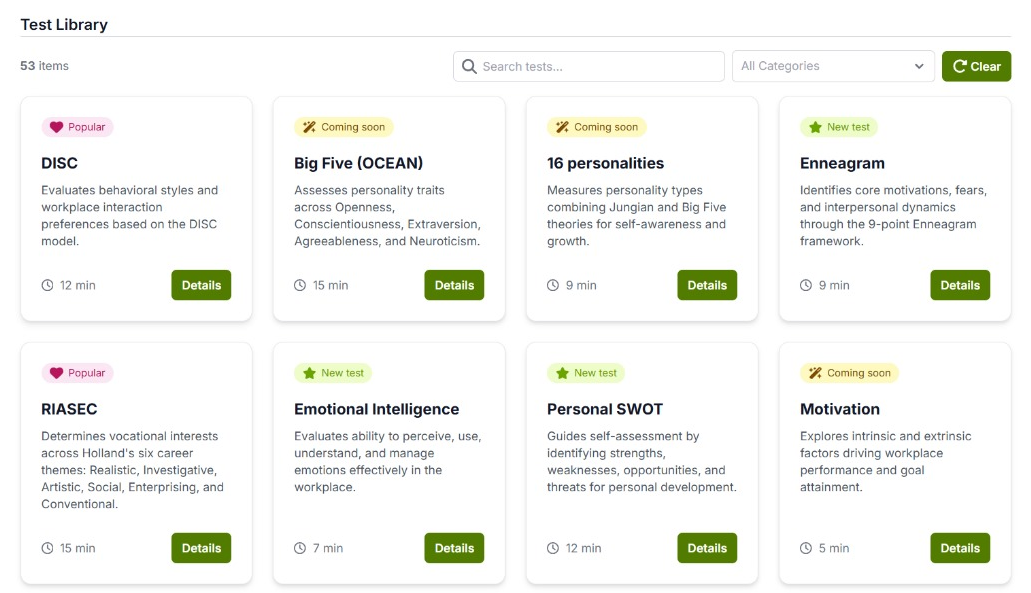Show Details for Emotional Intelligence test

click(x=454, y=548)
